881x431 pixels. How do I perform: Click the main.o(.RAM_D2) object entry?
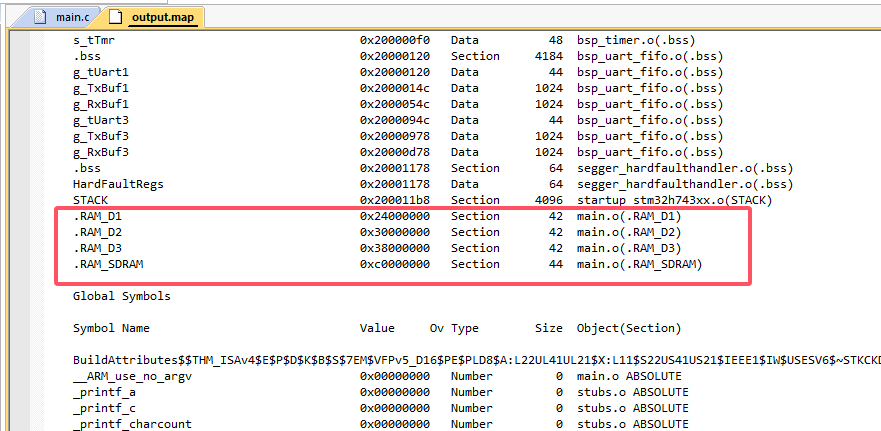coord(629,232)
